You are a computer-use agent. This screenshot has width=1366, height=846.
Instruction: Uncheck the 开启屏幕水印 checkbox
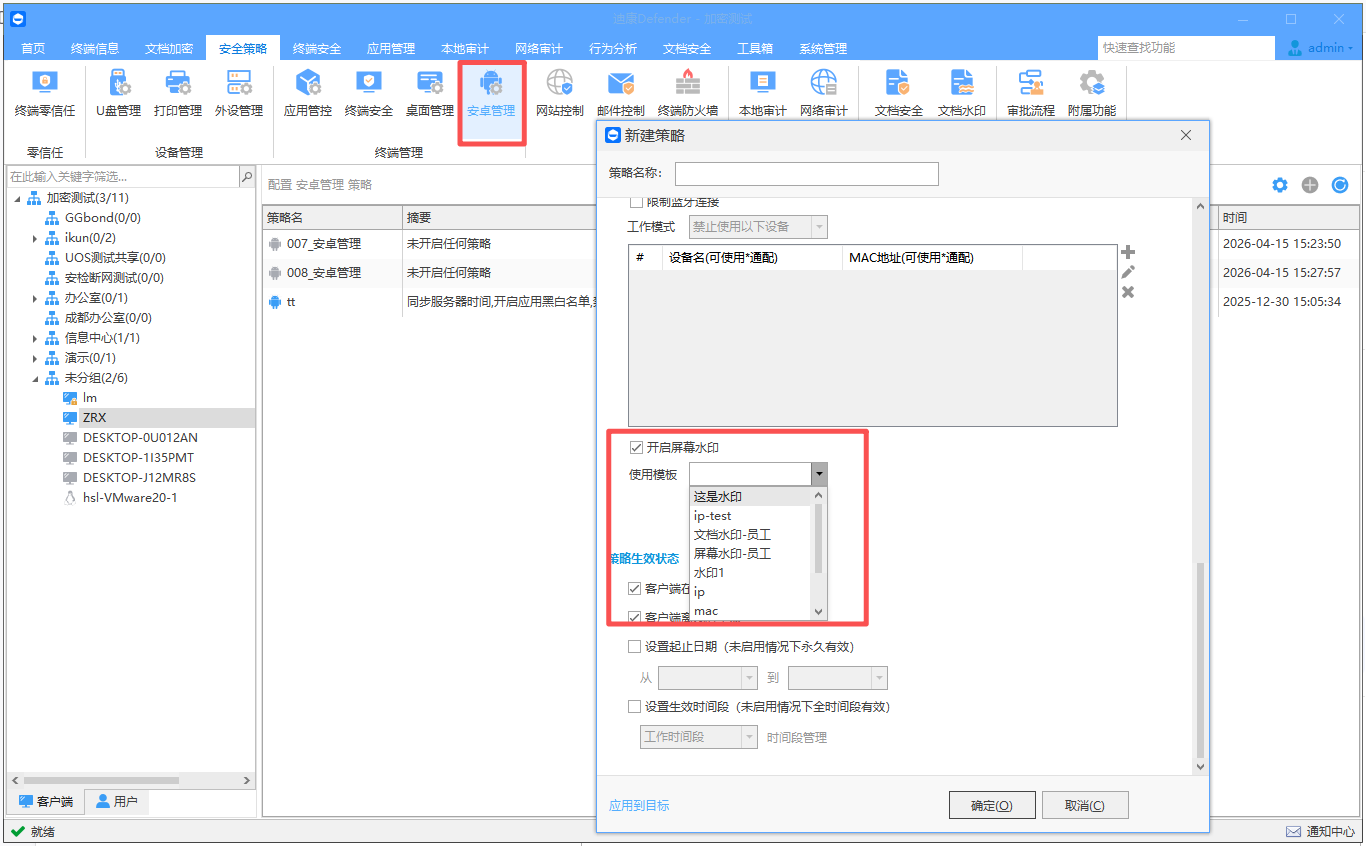point(635,447)
